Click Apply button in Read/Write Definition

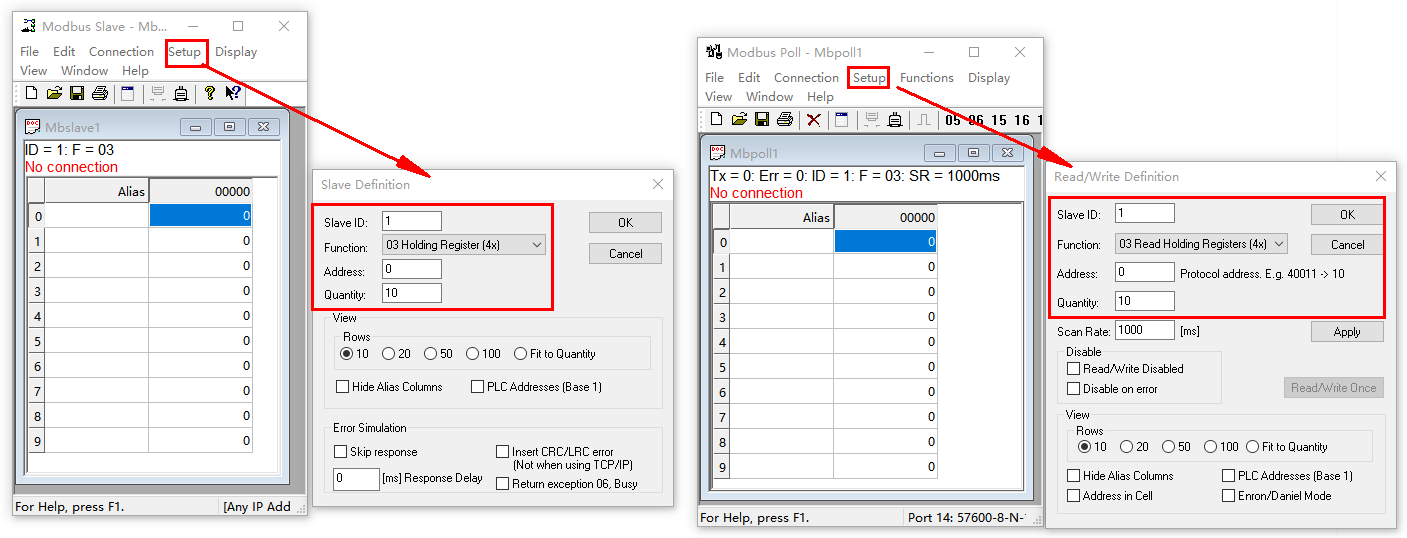click(x=1346, y=332)
